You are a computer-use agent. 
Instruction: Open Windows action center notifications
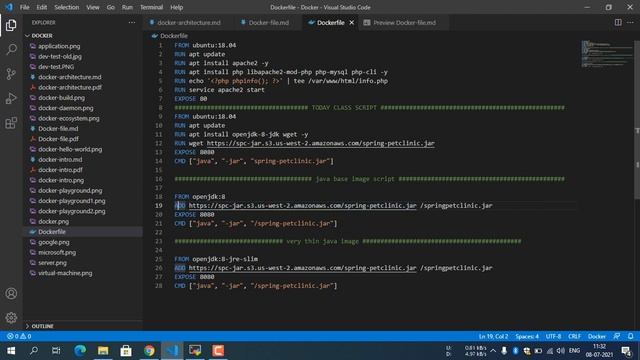(x=627, y=351)
